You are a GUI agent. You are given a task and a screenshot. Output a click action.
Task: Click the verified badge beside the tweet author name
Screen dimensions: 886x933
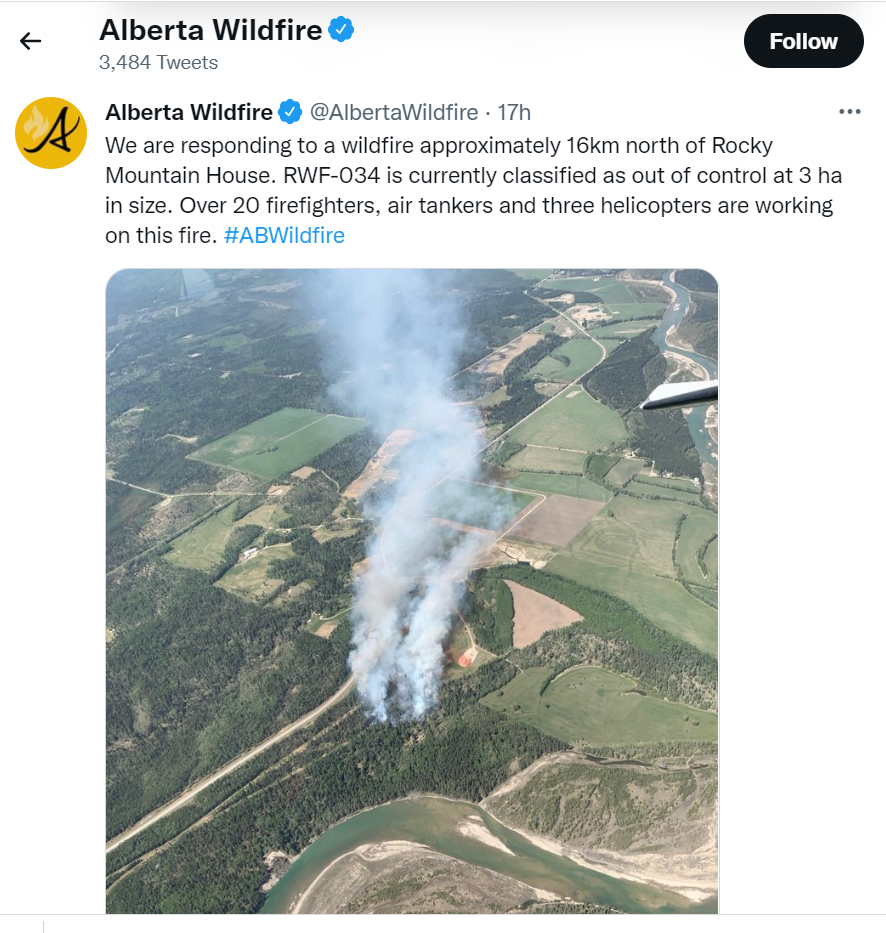(290, 111)
